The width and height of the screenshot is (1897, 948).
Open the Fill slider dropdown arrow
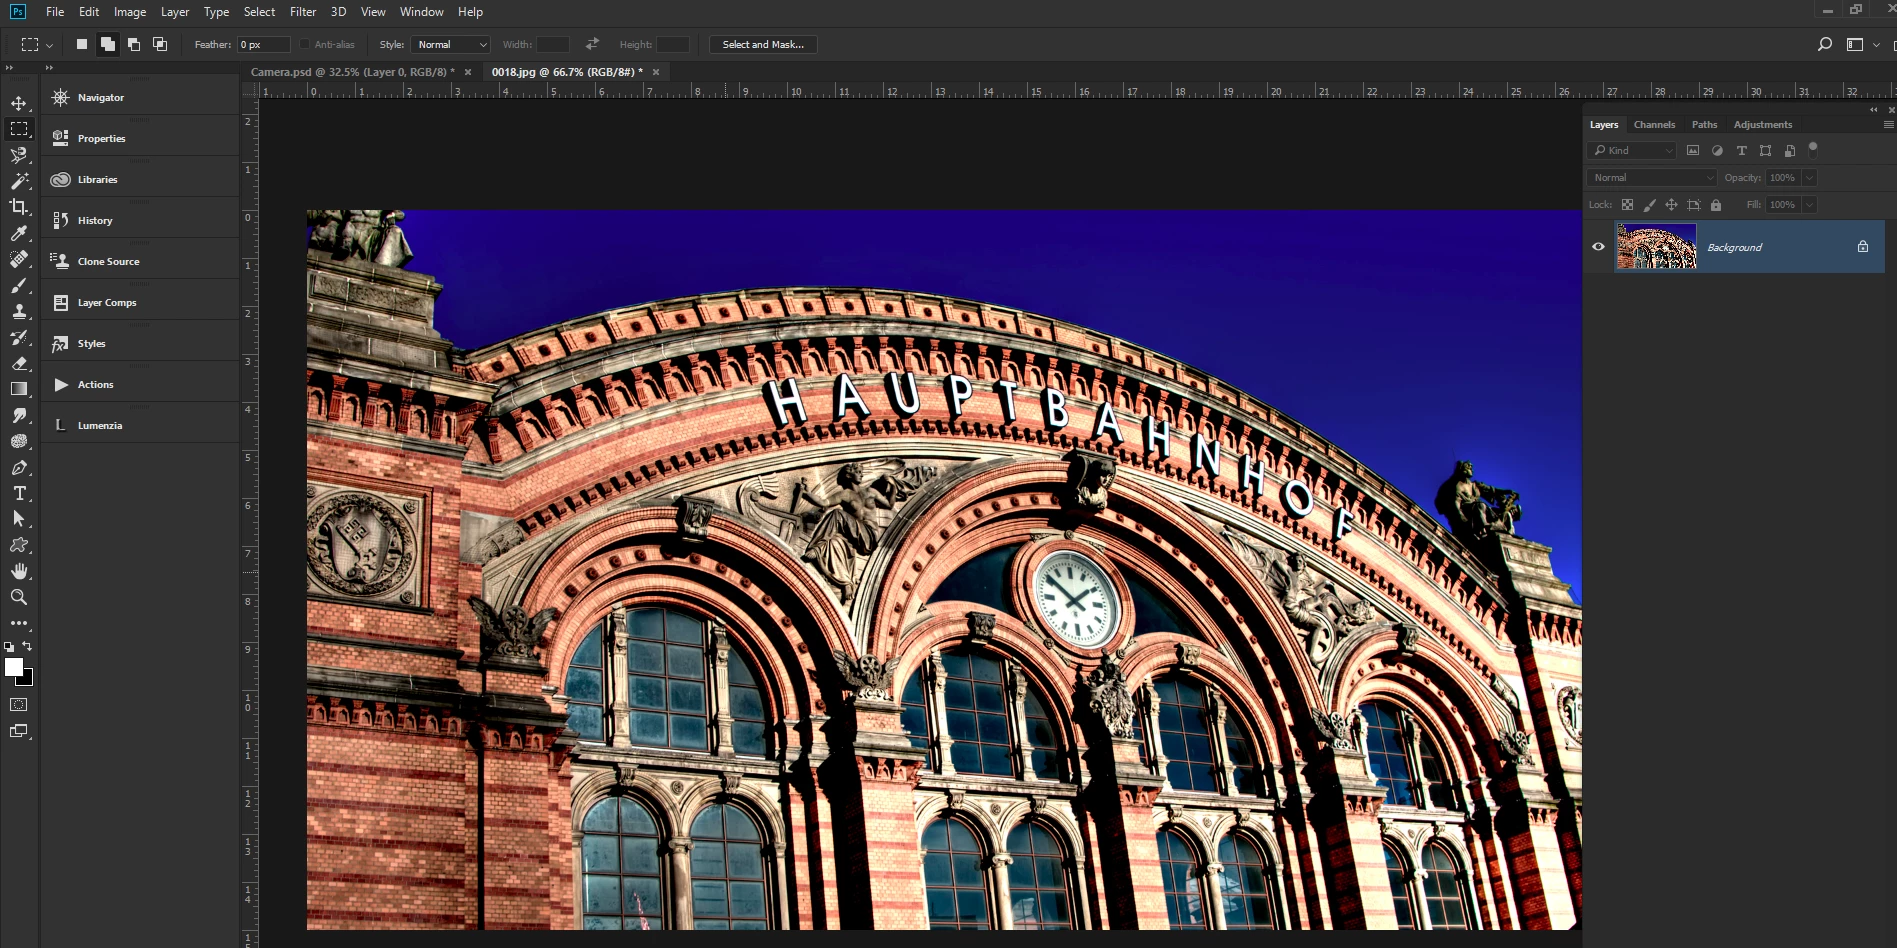1809,204
